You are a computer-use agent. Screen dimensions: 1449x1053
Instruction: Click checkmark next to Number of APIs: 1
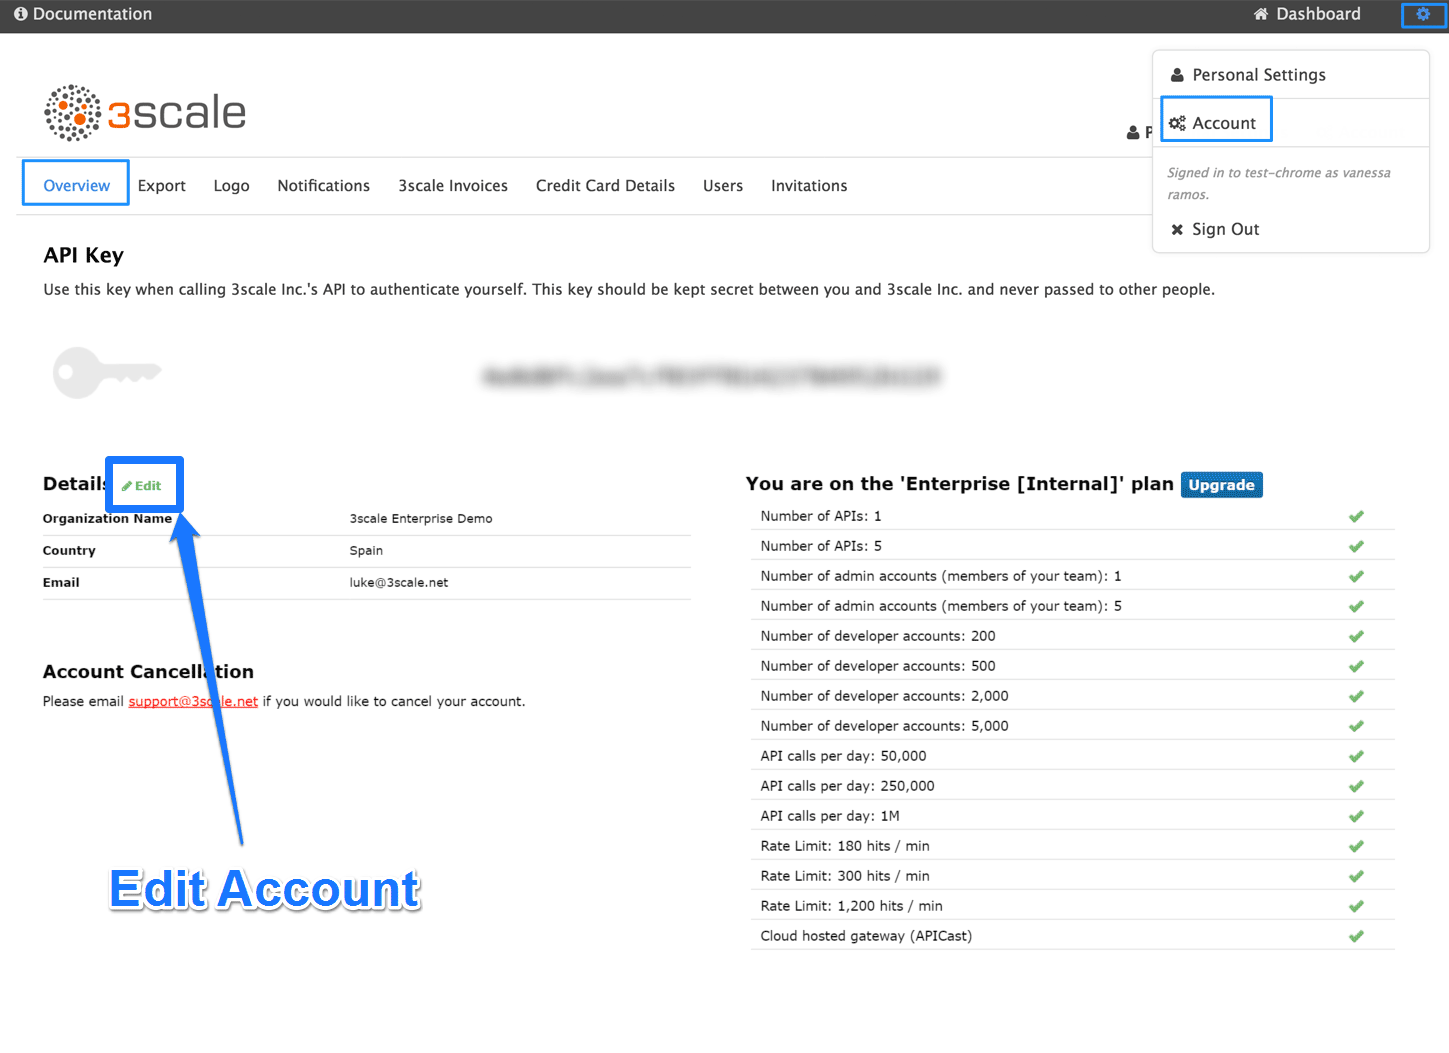[x=1356, y=516]
